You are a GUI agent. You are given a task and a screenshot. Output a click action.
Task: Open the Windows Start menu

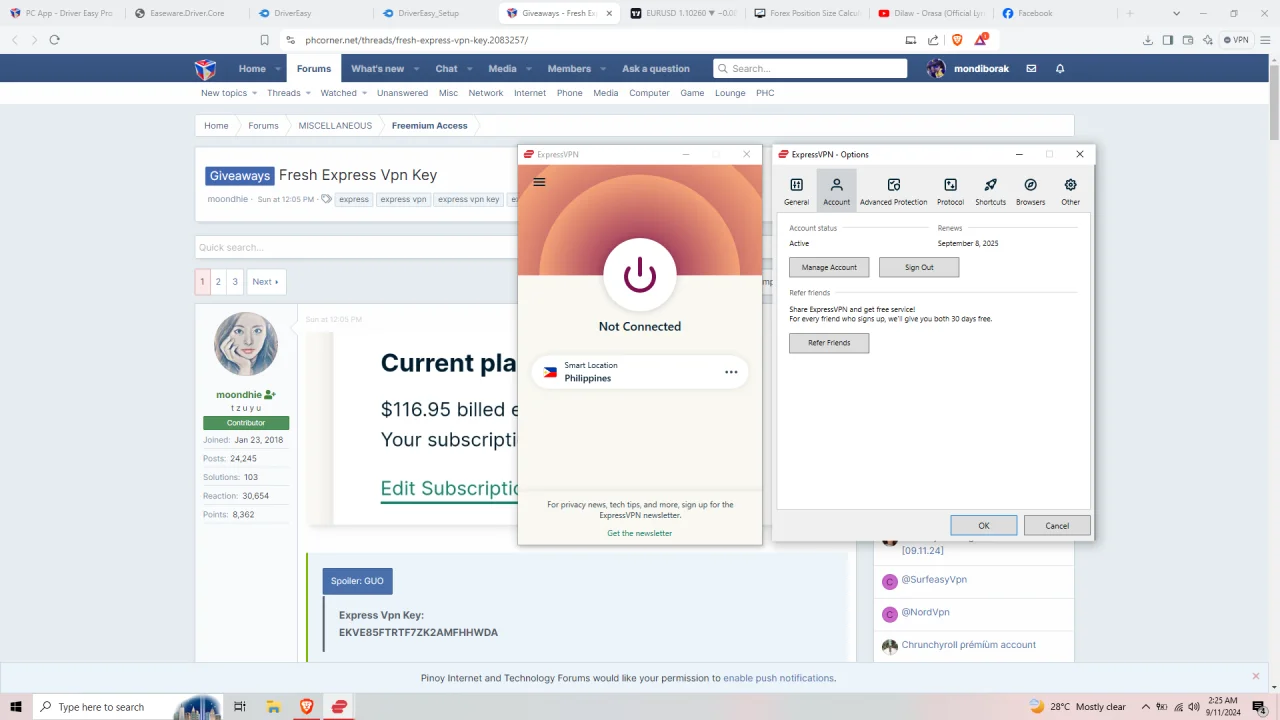[16, 706]
